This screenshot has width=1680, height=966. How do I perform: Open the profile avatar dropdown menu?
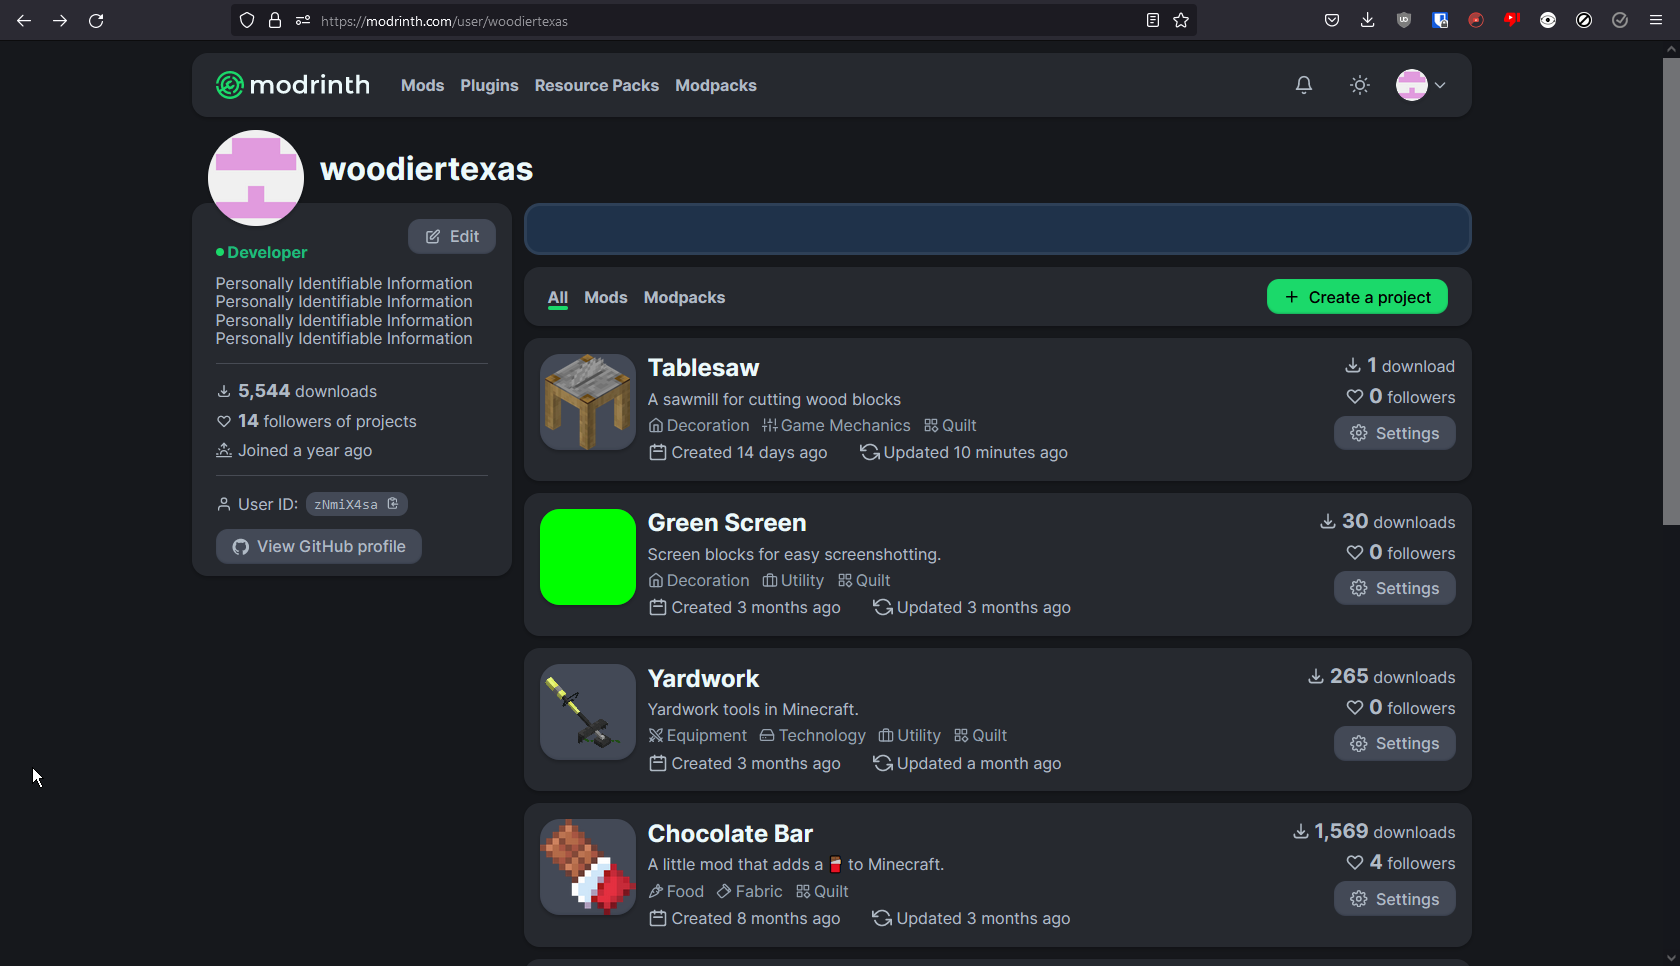tap(1414, 85)
